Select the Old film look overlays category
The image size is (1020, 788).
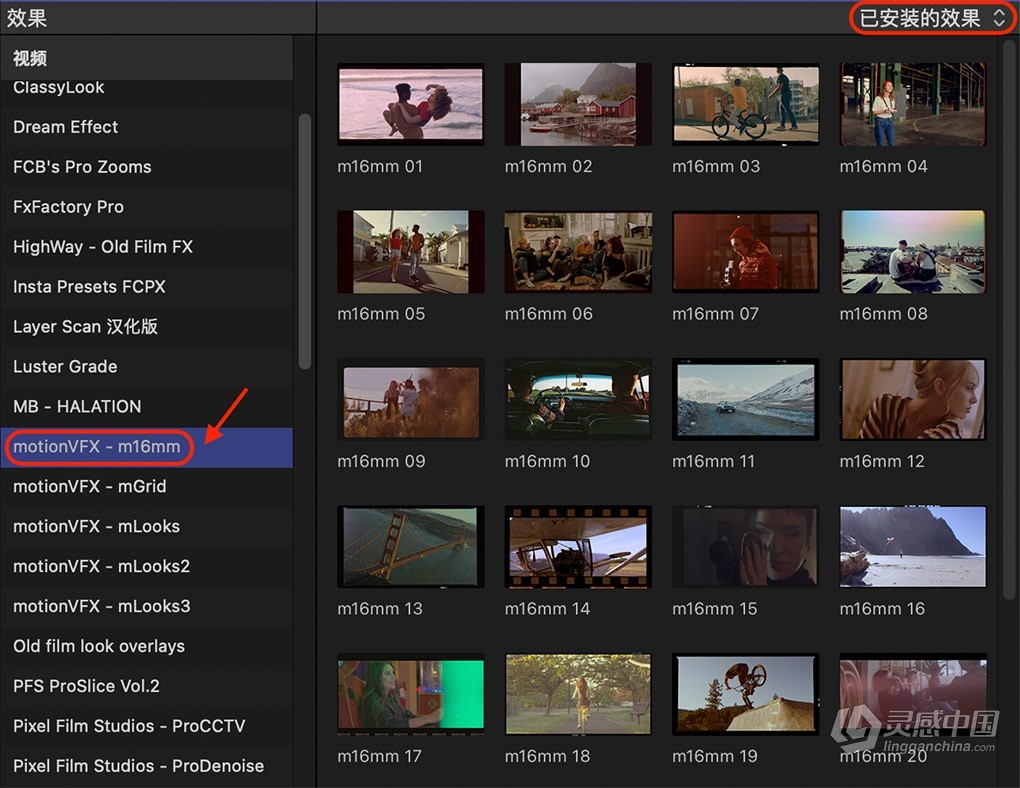[146, 646]
